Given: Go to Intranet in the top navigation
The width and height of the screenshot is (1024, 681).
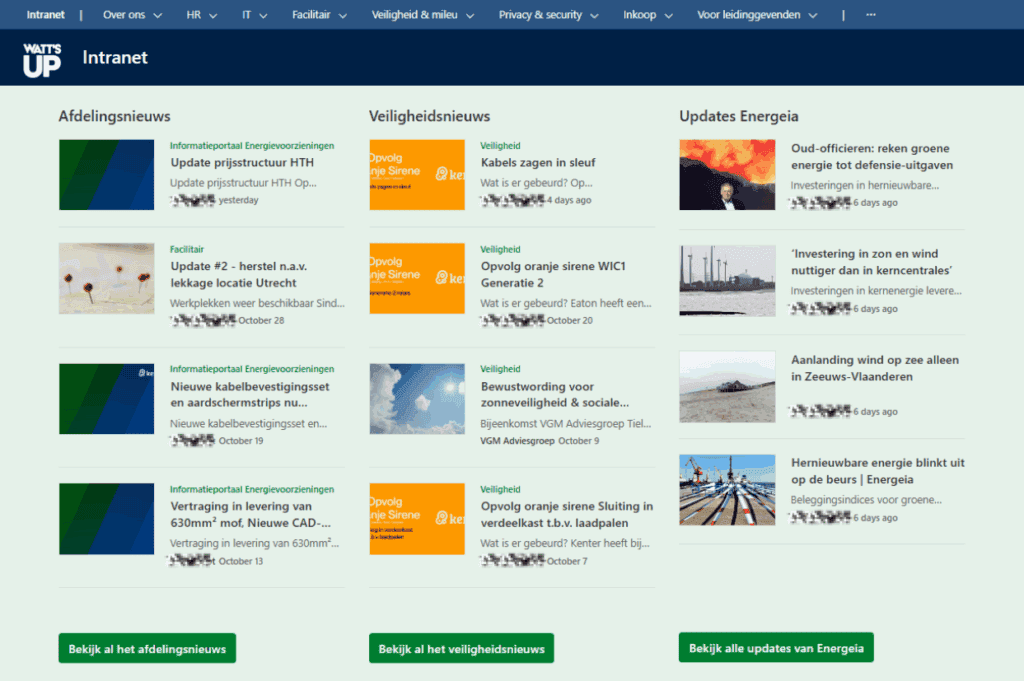Looking at the screenshot, I should pos(45,14).
